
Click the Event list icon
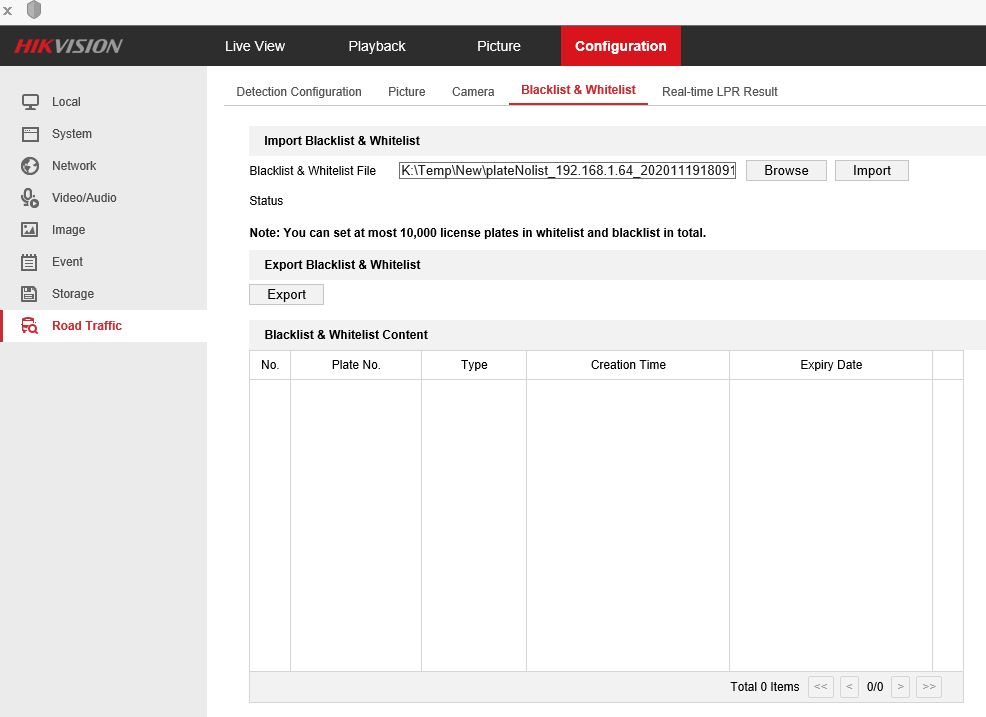30,262
